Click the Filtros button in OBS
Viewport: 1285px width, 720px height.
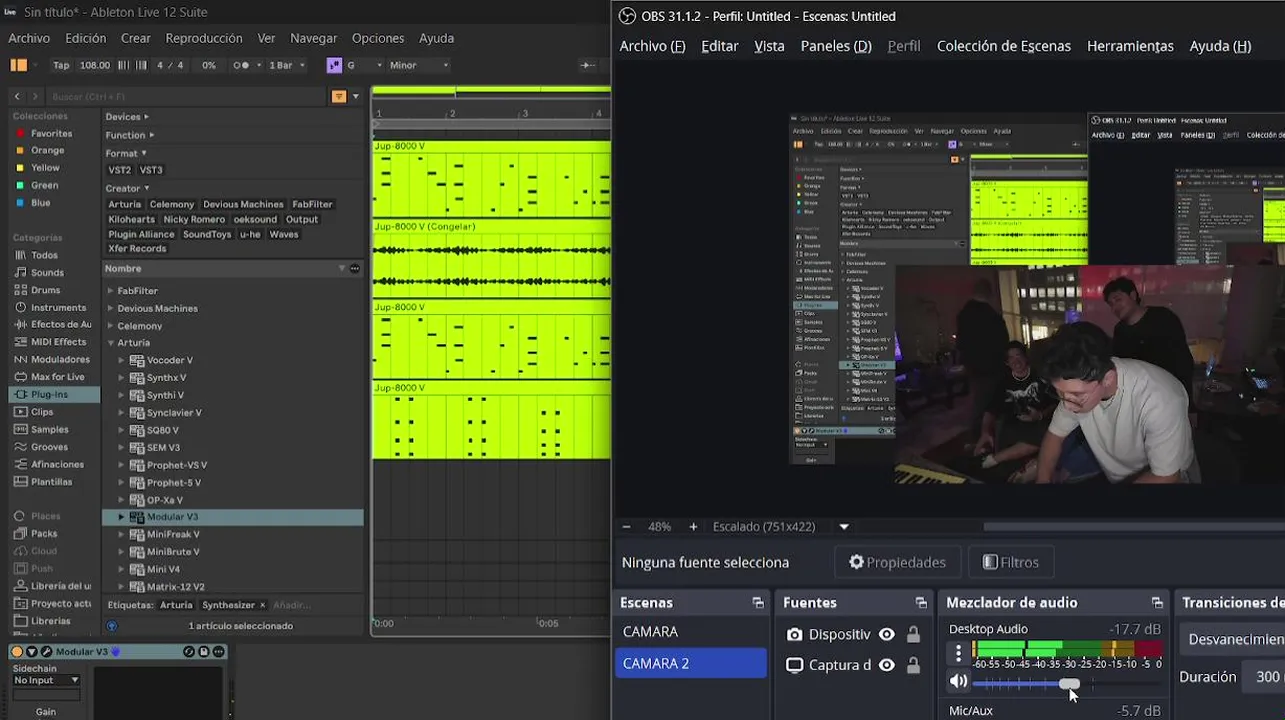(x=1011, y=562)
